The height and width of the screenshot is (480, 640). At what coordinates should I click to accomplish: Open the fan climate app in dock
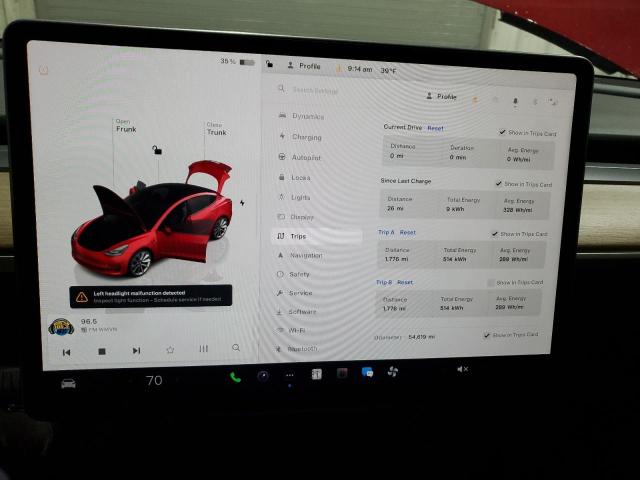(x=393, y=371)
